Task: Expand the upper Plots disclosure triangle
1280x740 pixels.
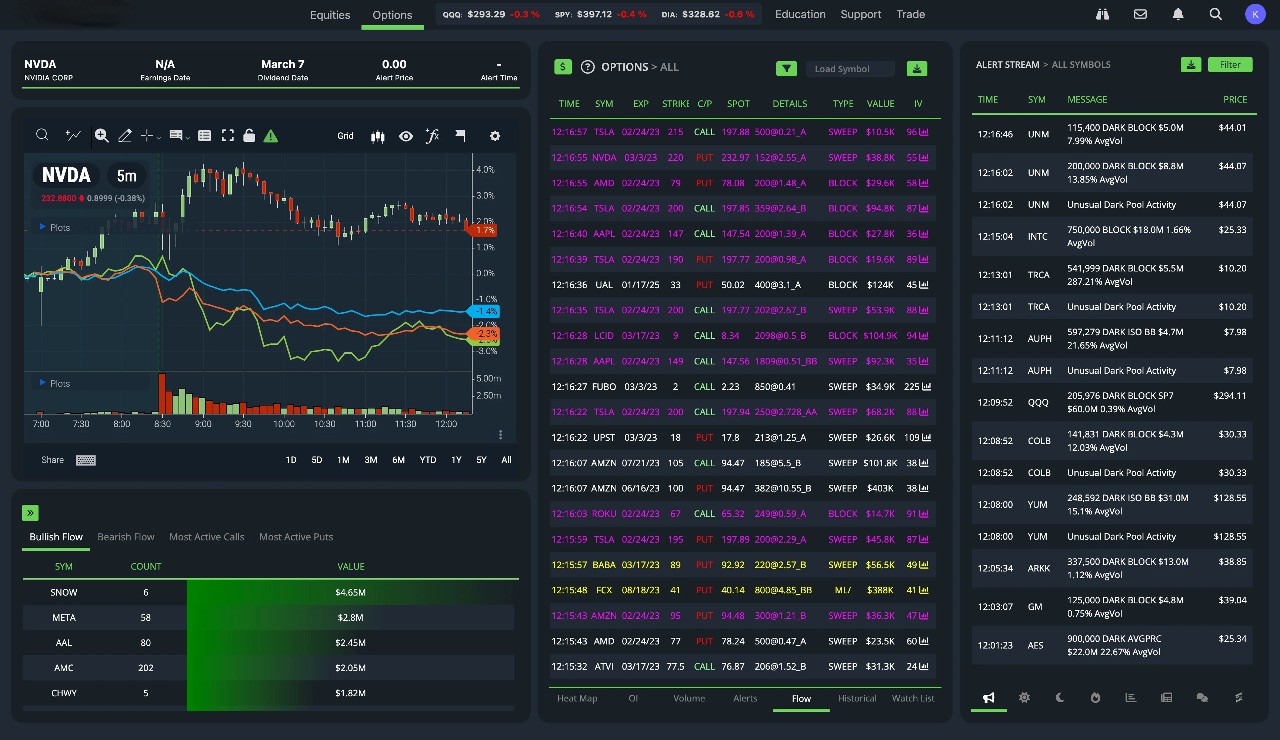Action: pos(42,227)
